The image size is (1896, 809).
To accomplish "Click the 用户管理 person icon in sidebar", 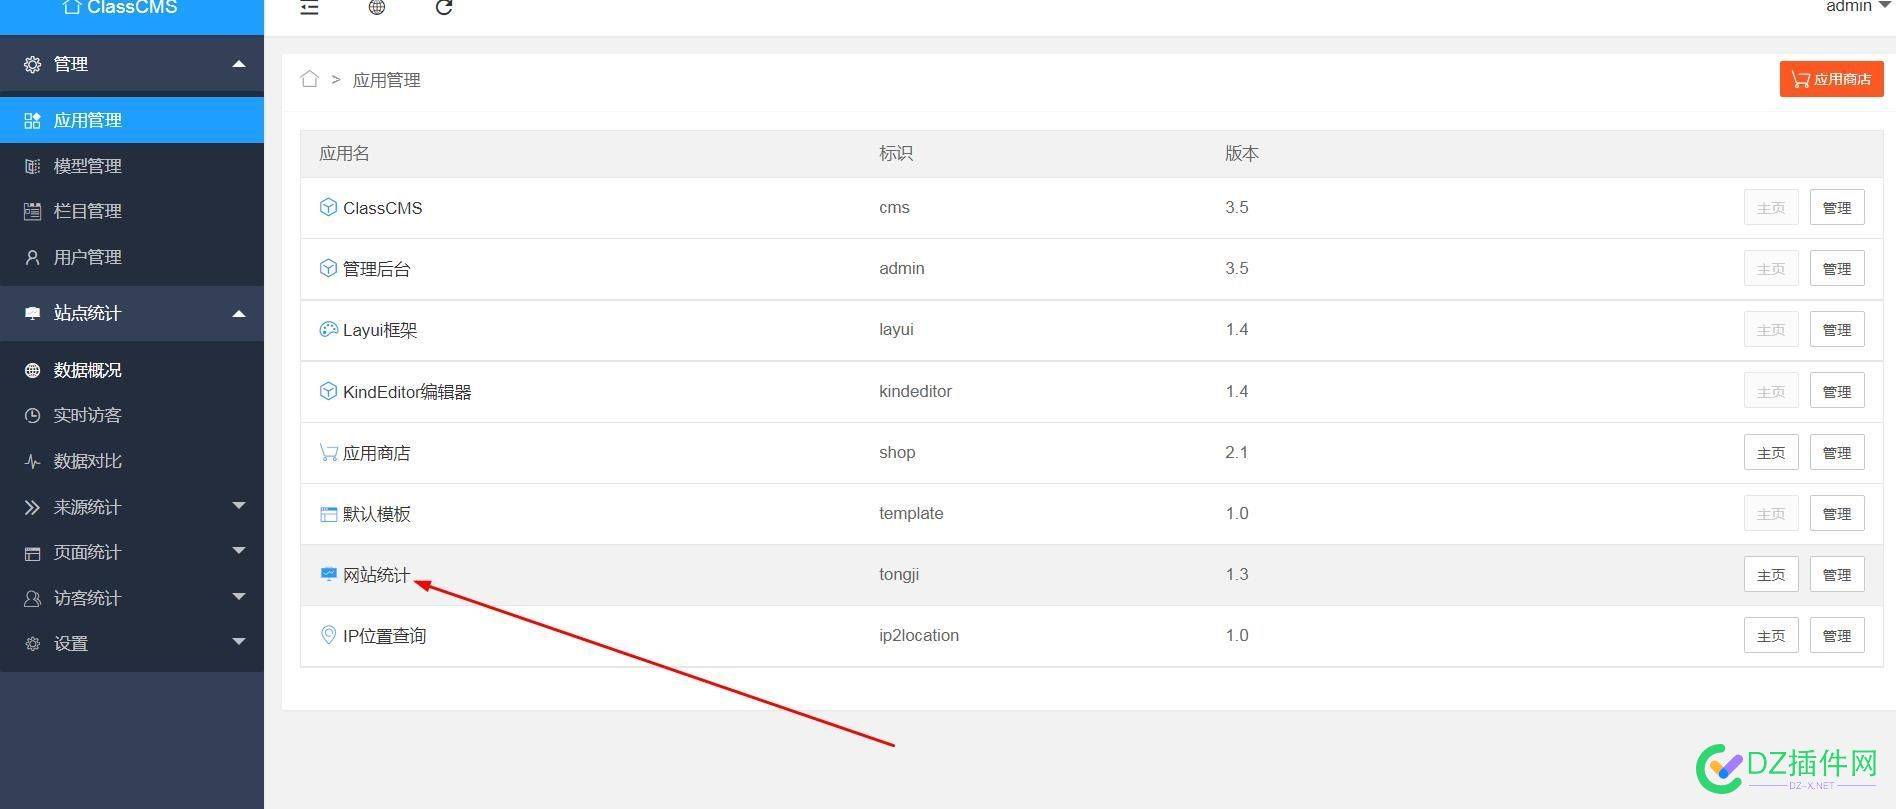I will (x=32, y=257).
